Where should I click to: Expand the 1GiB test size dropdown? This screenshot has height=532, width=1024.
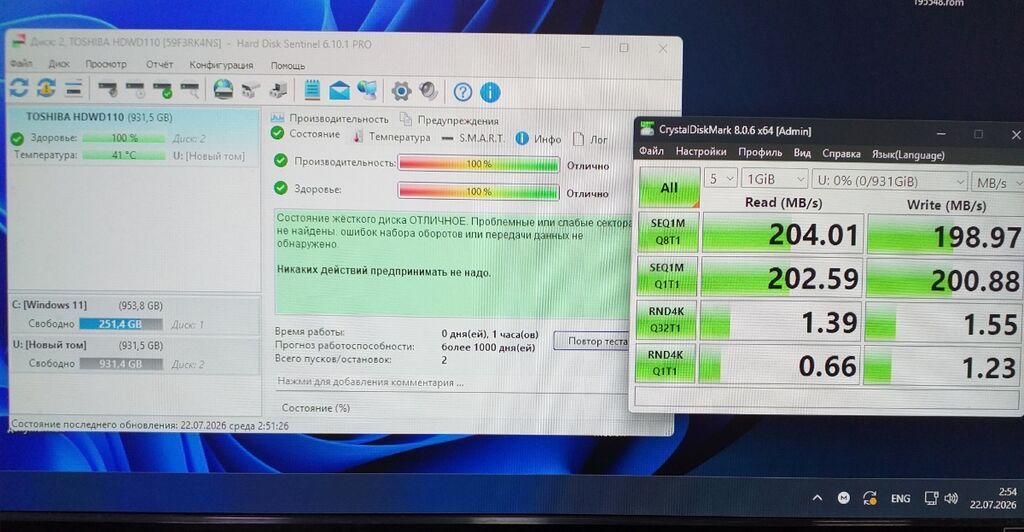tap(775, 179)
